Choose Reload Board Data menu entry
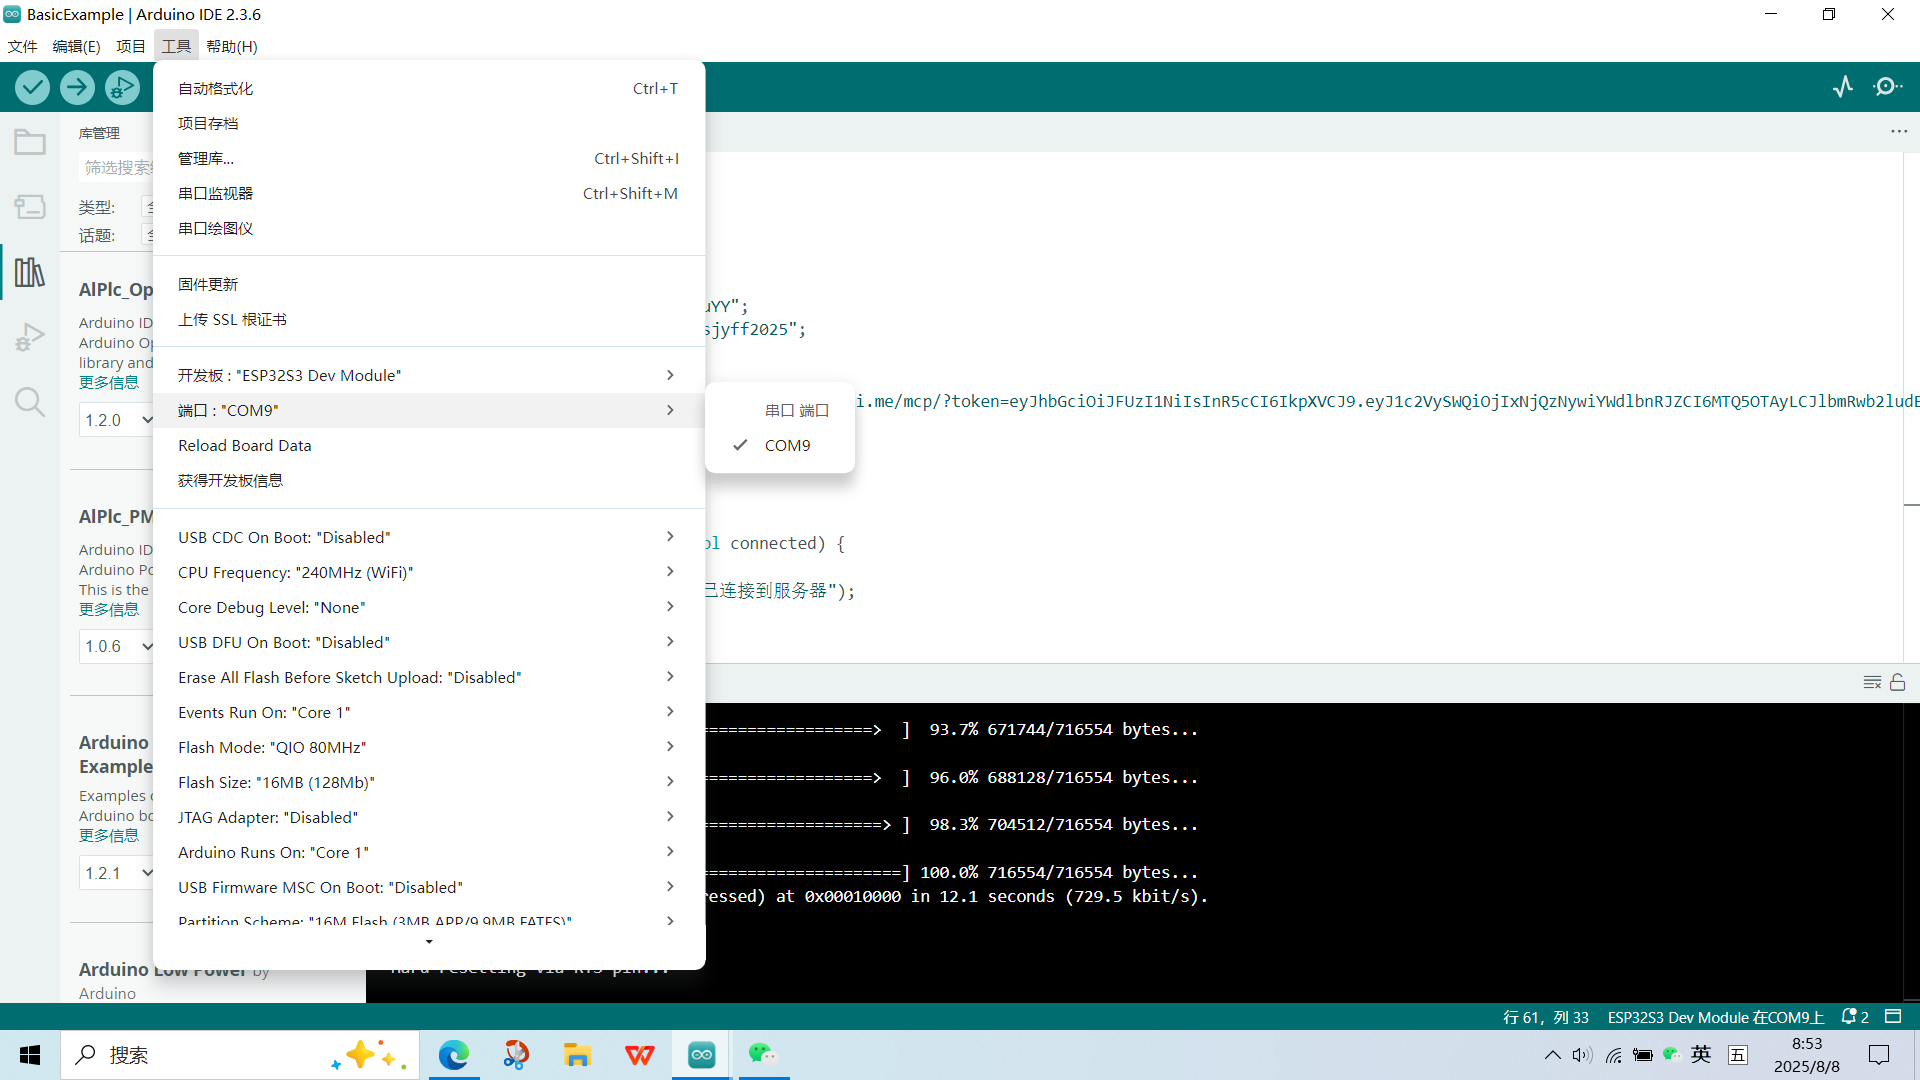The width and height of the screenshot is (1920, 1080). [429, 445]
